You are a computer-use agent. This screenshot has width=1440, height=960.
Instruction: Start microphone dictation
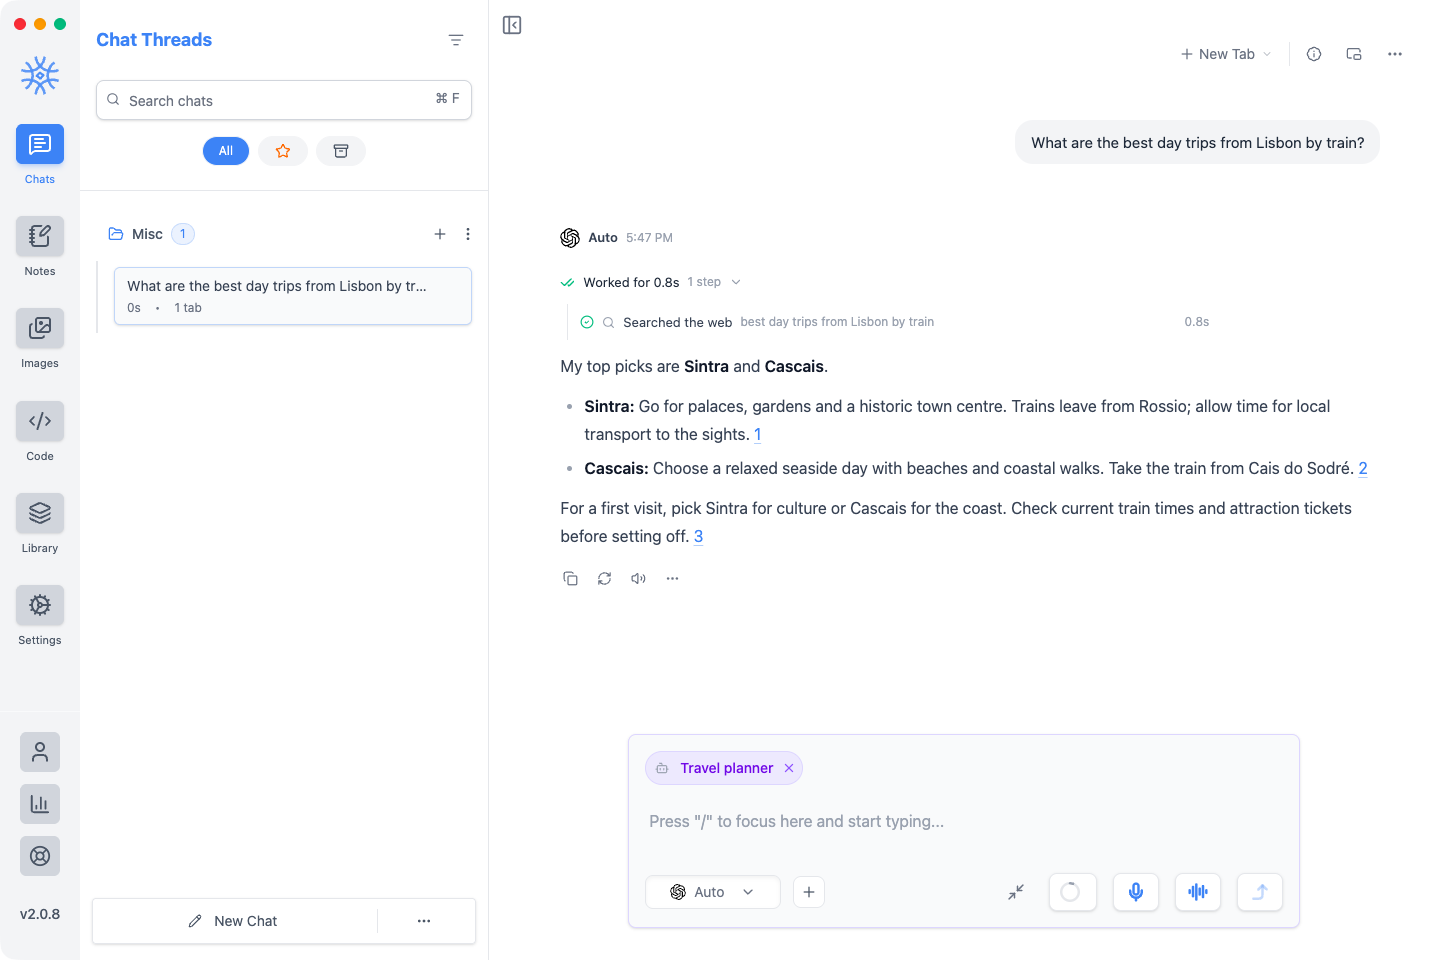[1136, 892]
